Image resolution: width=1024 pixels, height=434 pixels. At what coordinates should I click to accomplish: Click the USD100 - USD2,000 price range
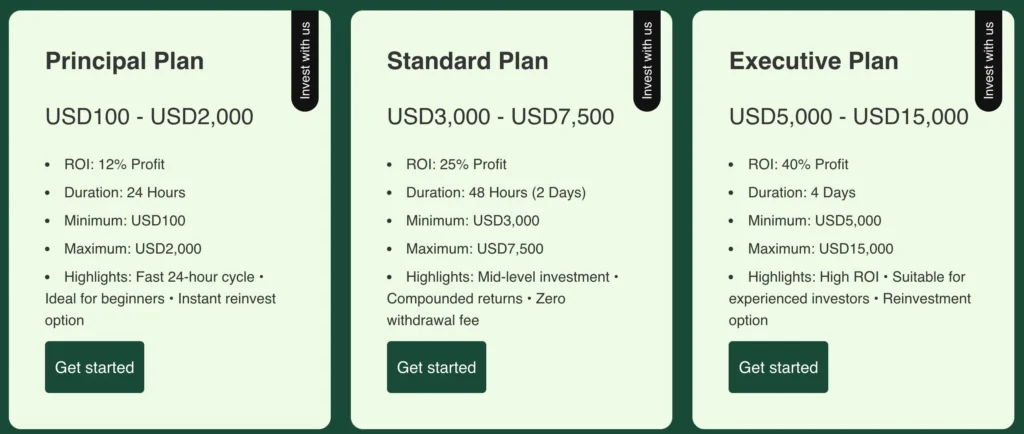click(x=149, y=117)
